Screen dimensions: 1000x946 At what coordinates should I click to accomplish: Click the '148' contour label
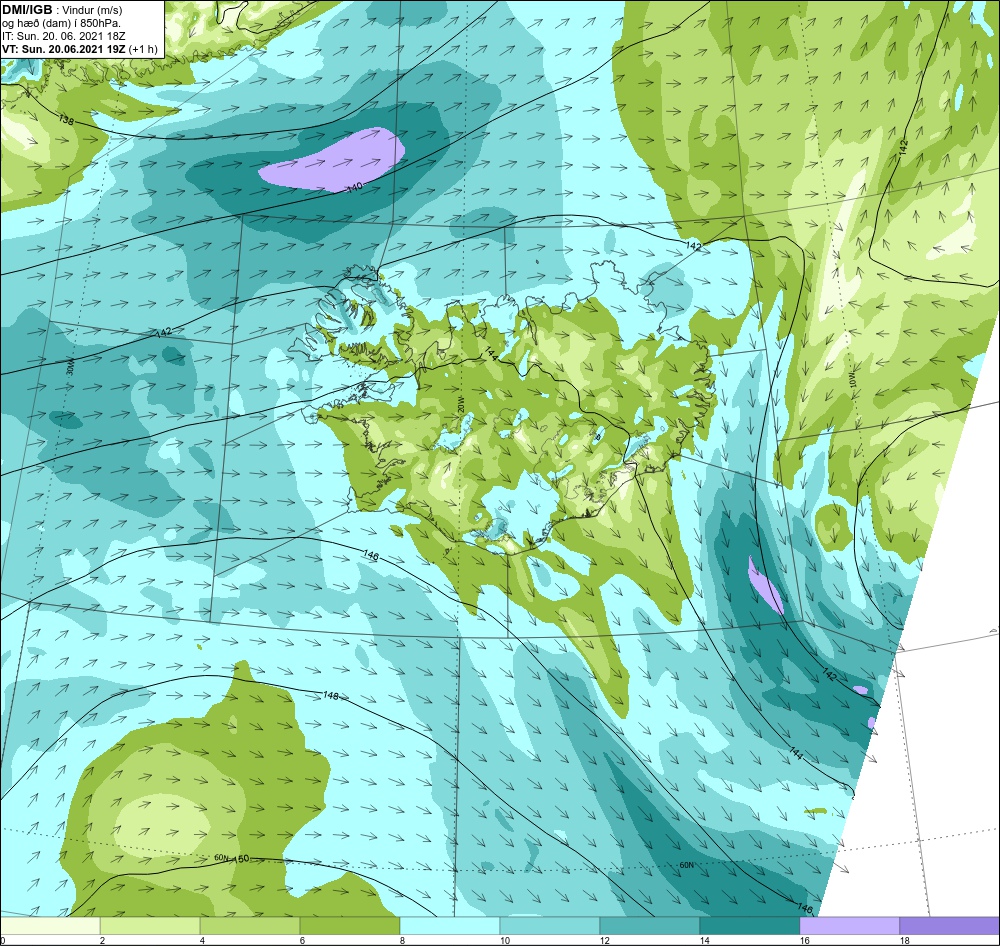[331, 695]
